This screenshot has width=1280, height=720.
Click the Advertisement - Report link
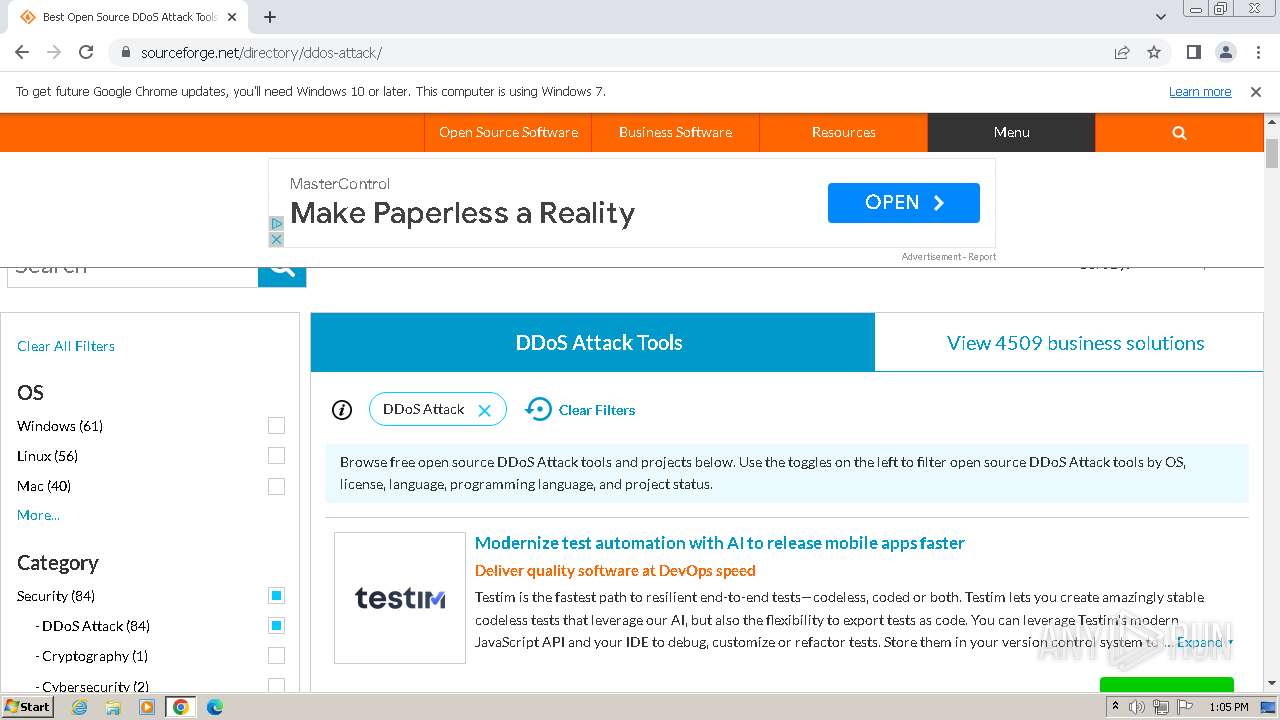coord(949,257)
